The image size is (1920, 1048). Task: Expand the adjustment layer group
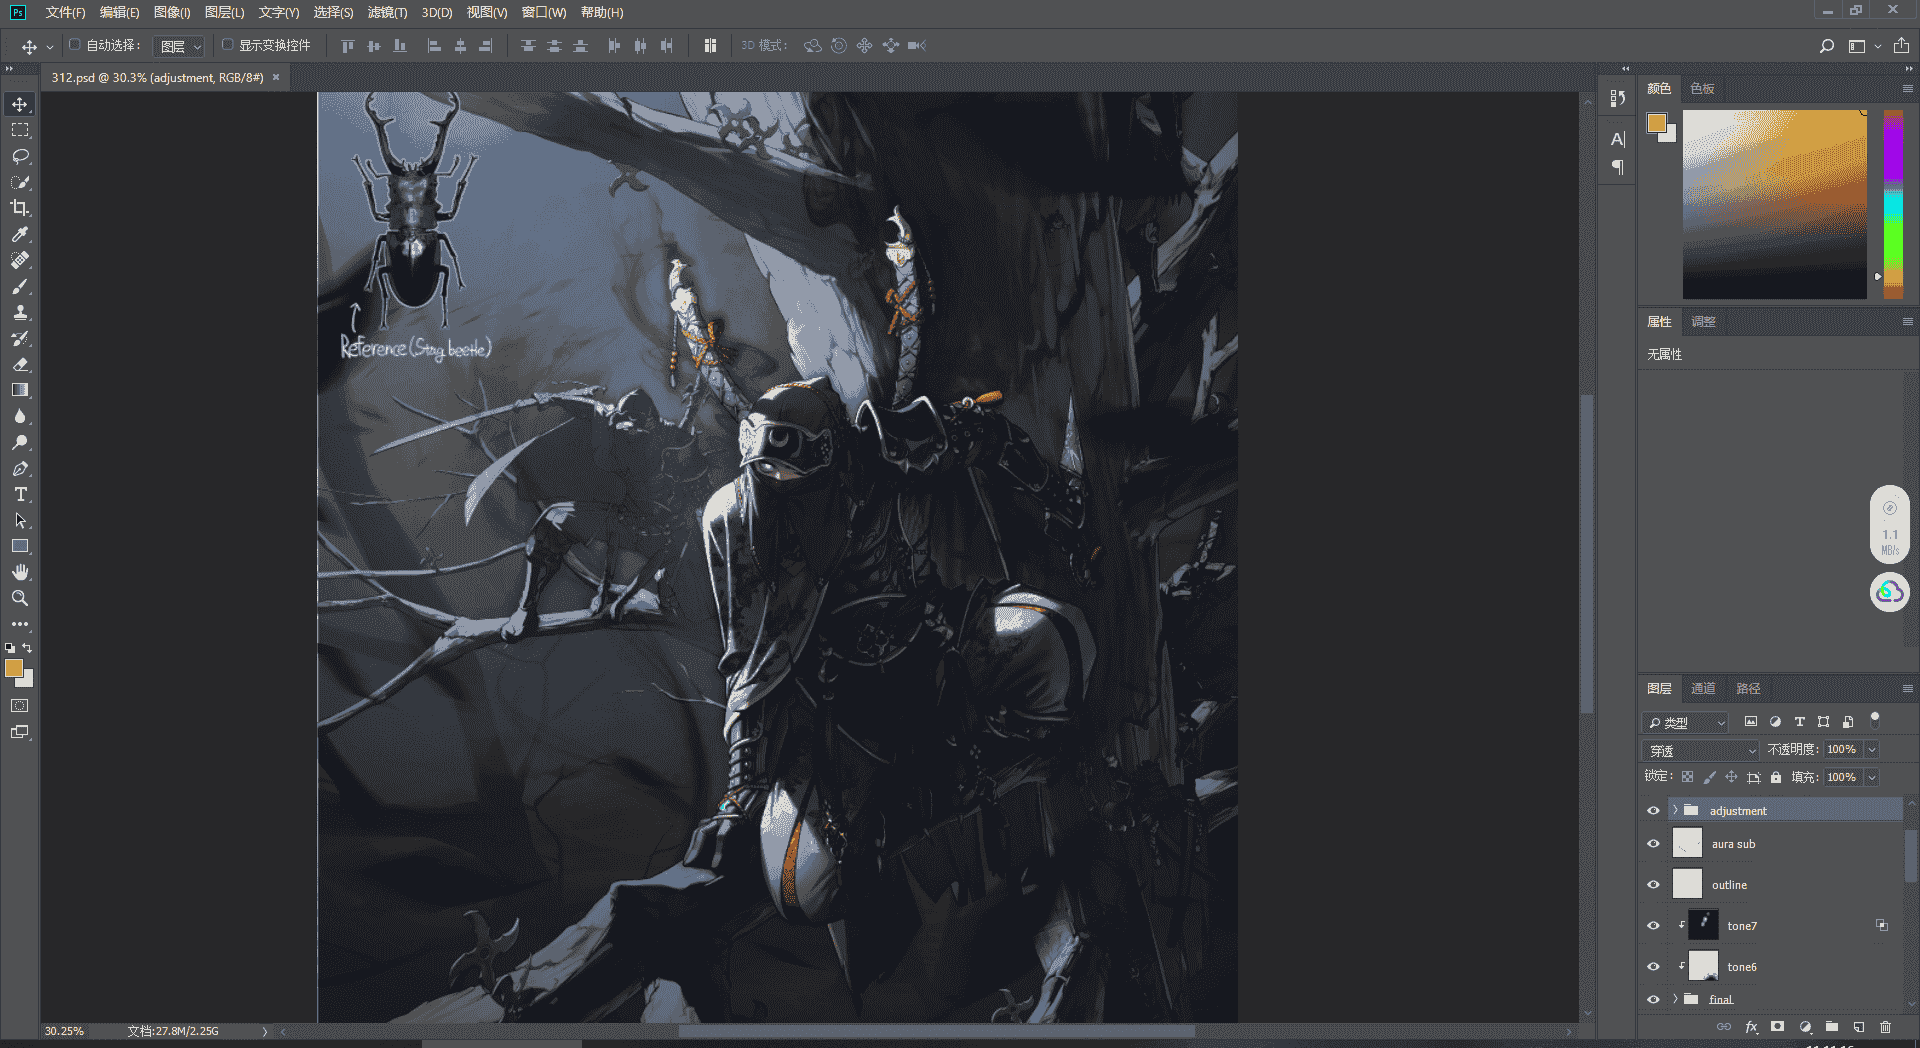(1675, 810)
